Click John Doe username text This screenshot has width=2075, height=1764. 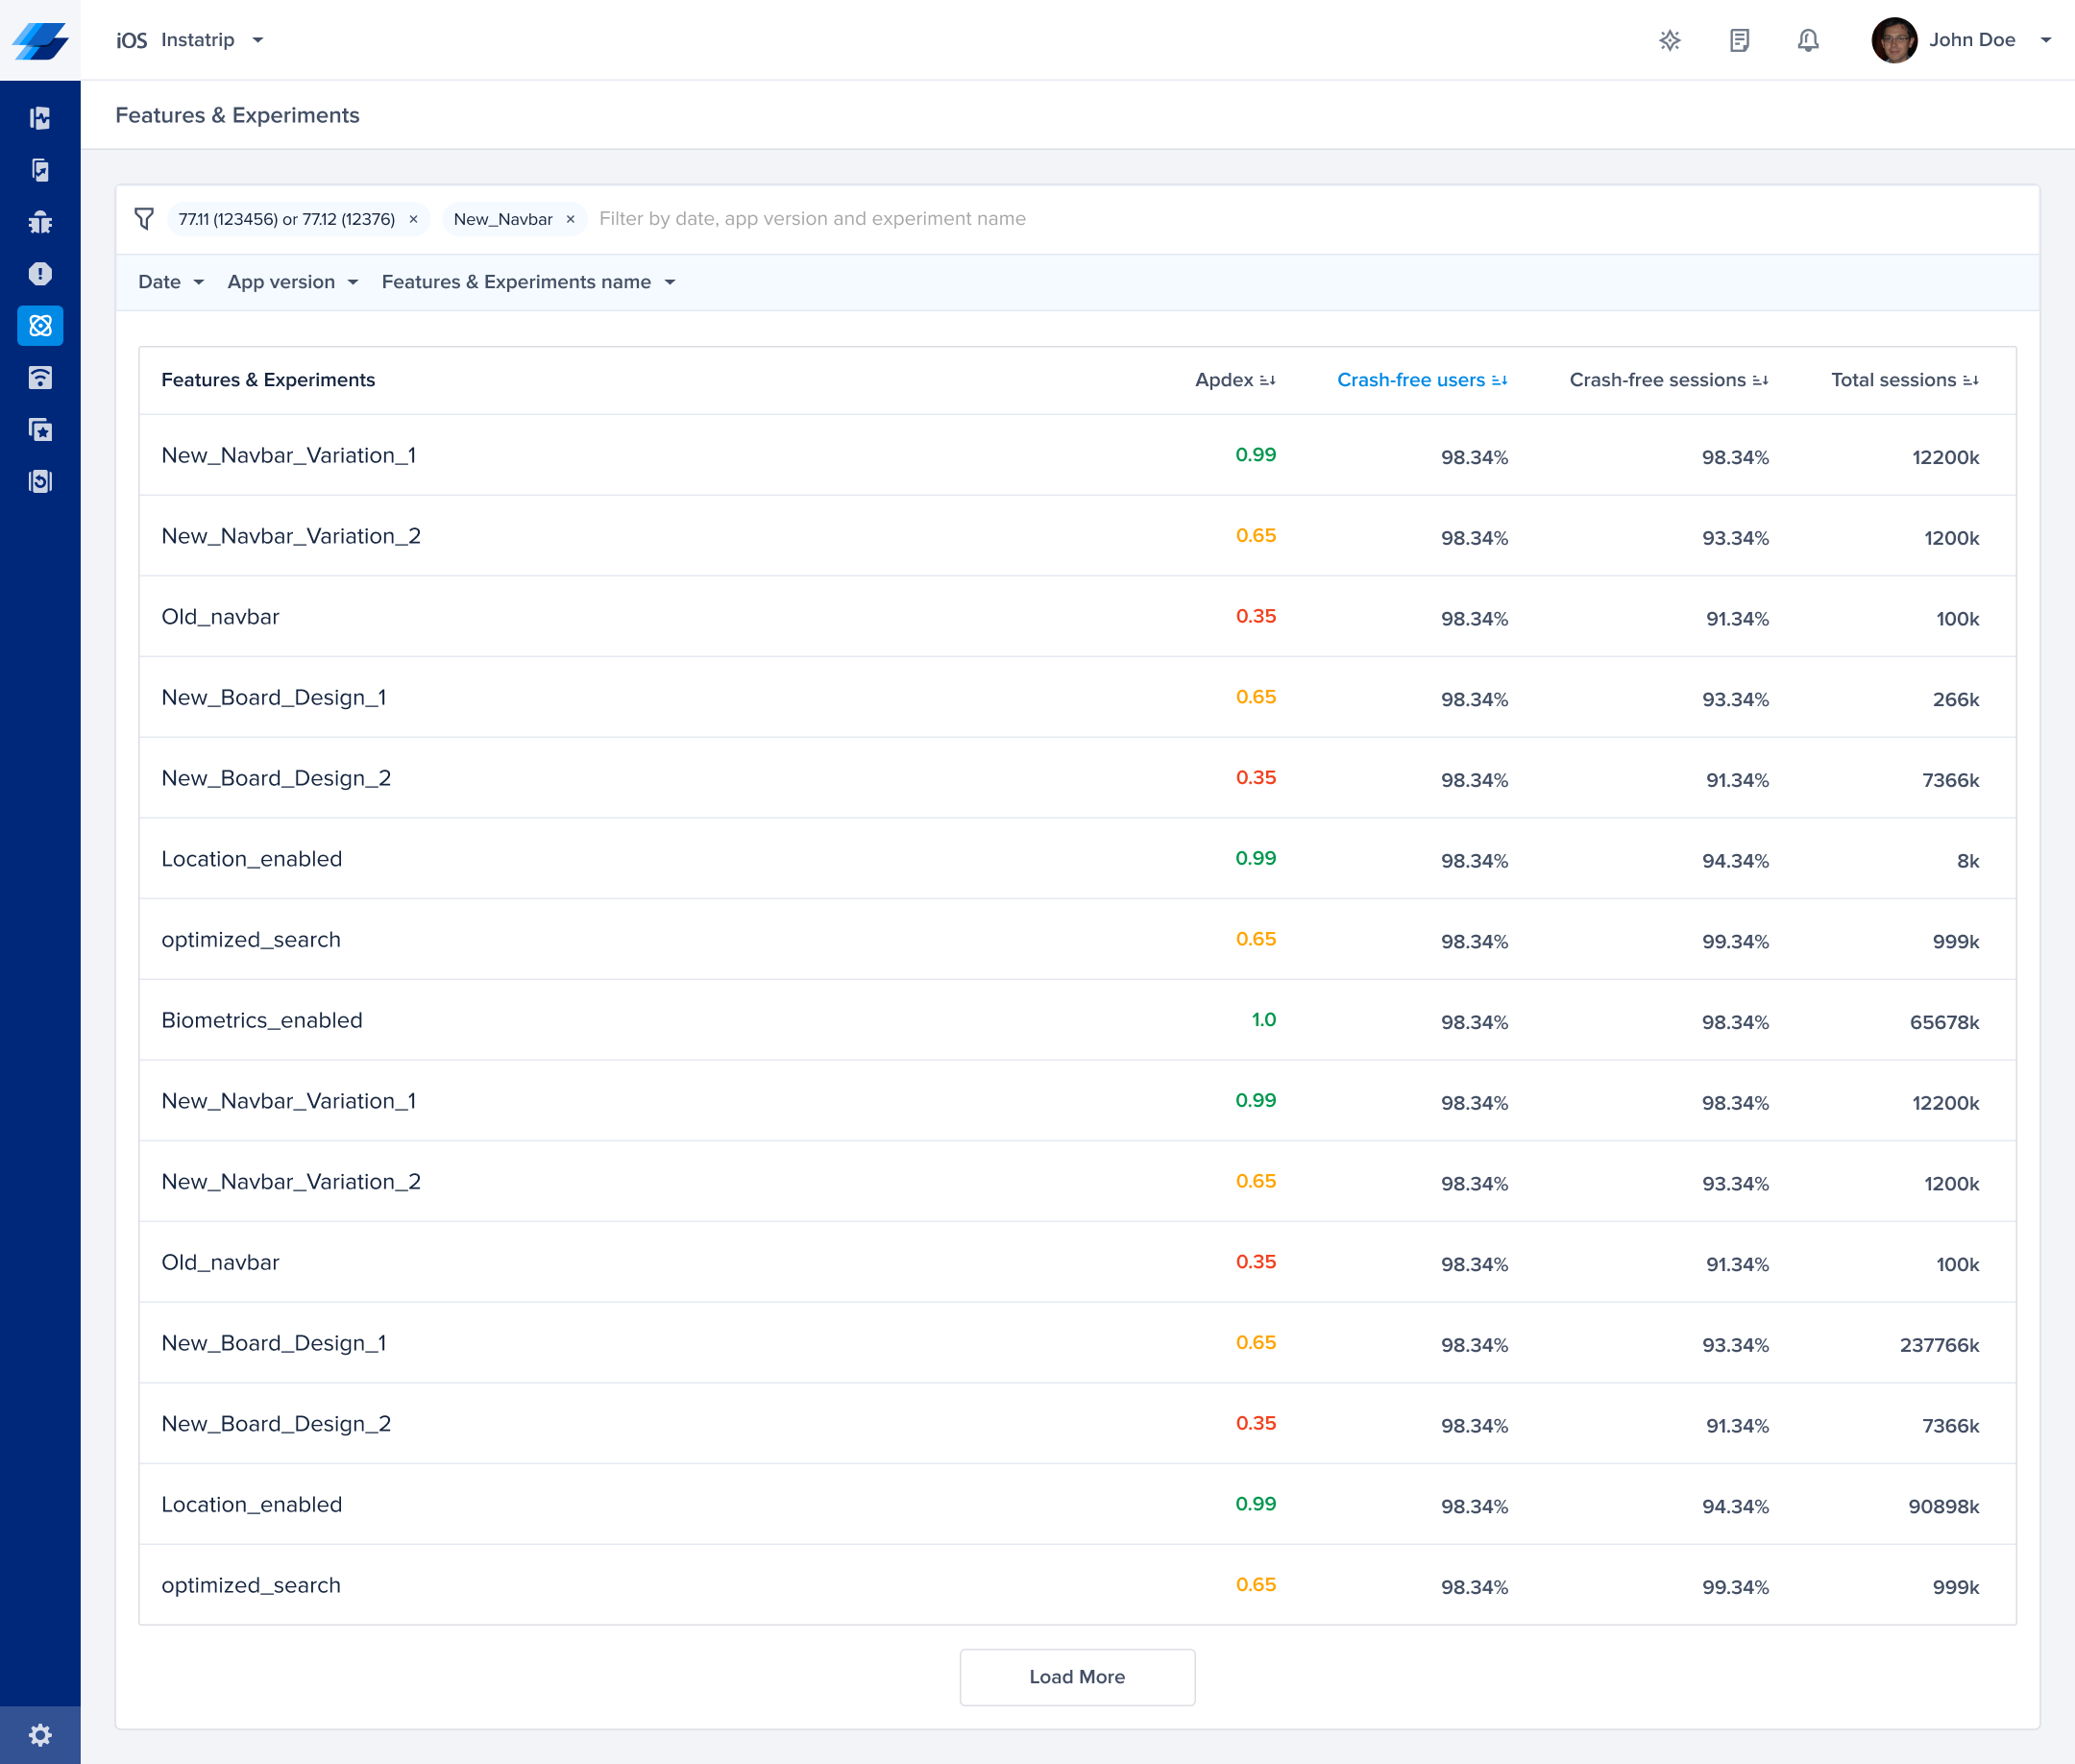pyautogui.click(x=1972, y=40)
